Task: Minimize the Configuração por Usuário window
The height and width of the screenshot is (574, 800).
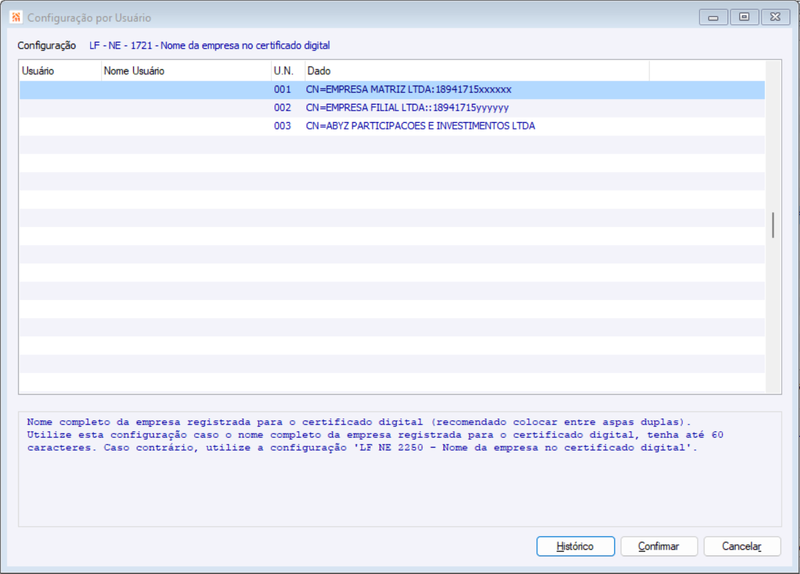Action: [713, 17]
